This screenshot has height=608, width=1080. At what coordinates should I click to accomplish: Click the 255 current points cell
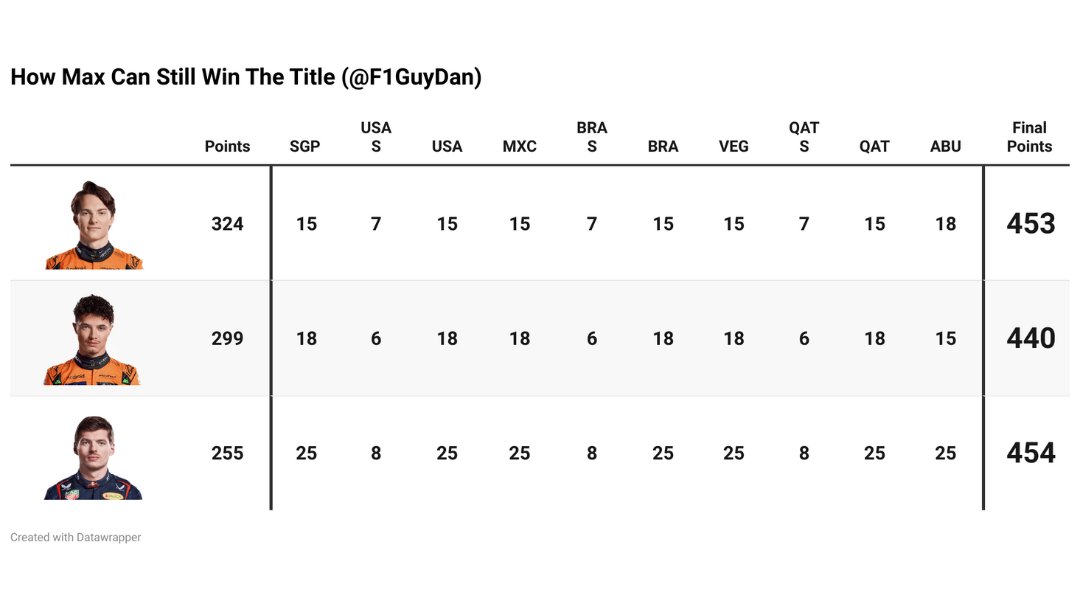point(227,453)
